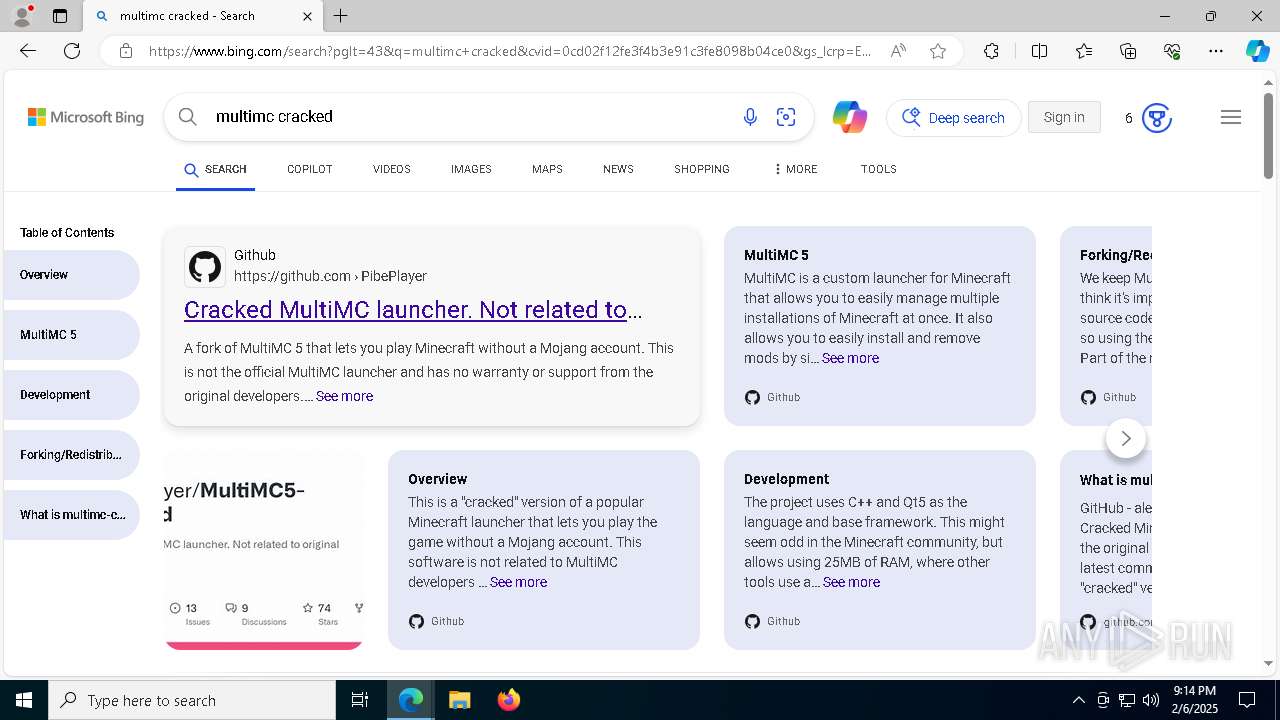Switch to the SHOPPING tab

coord(702,169)
